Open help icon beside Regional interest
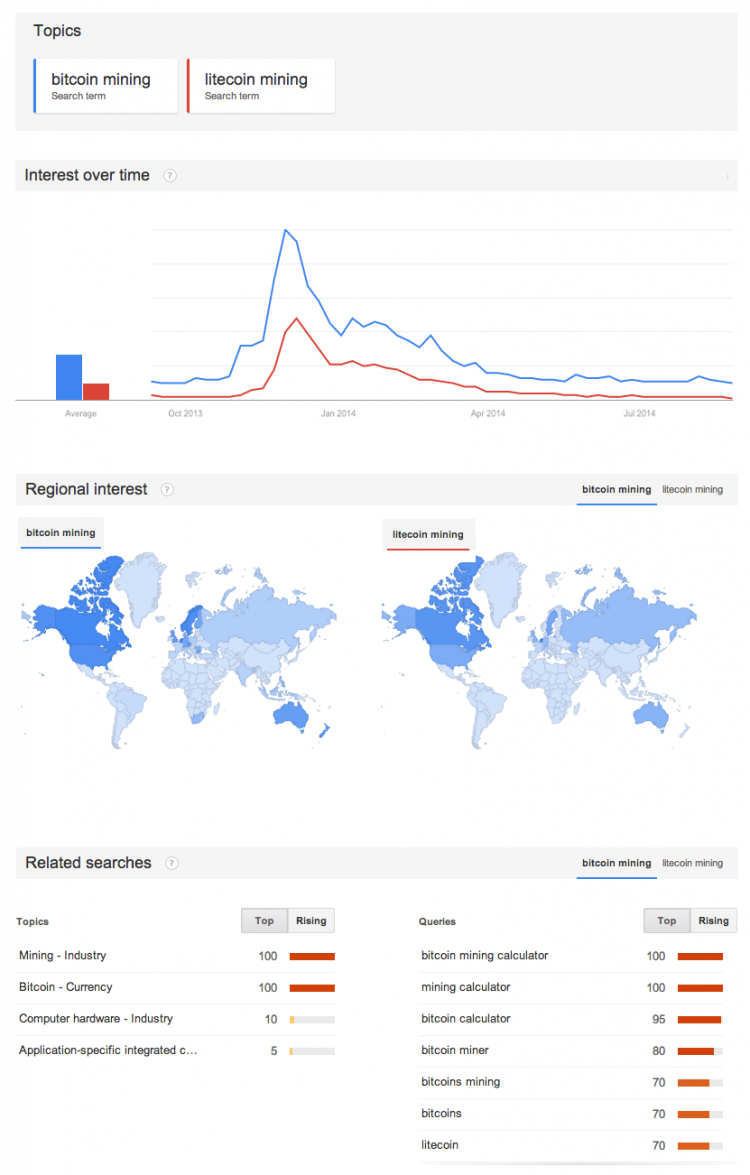 [x=167, y=489]
